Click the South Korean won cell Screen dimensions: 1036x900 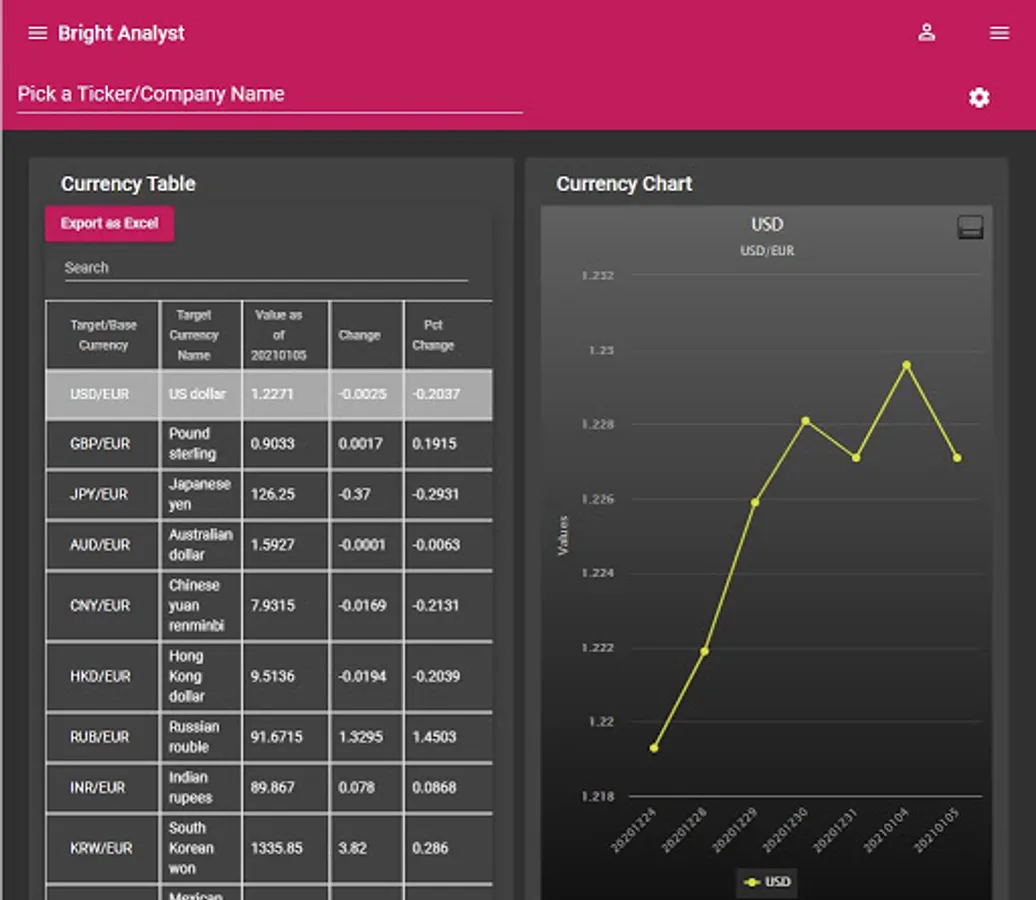pos(201,848)
